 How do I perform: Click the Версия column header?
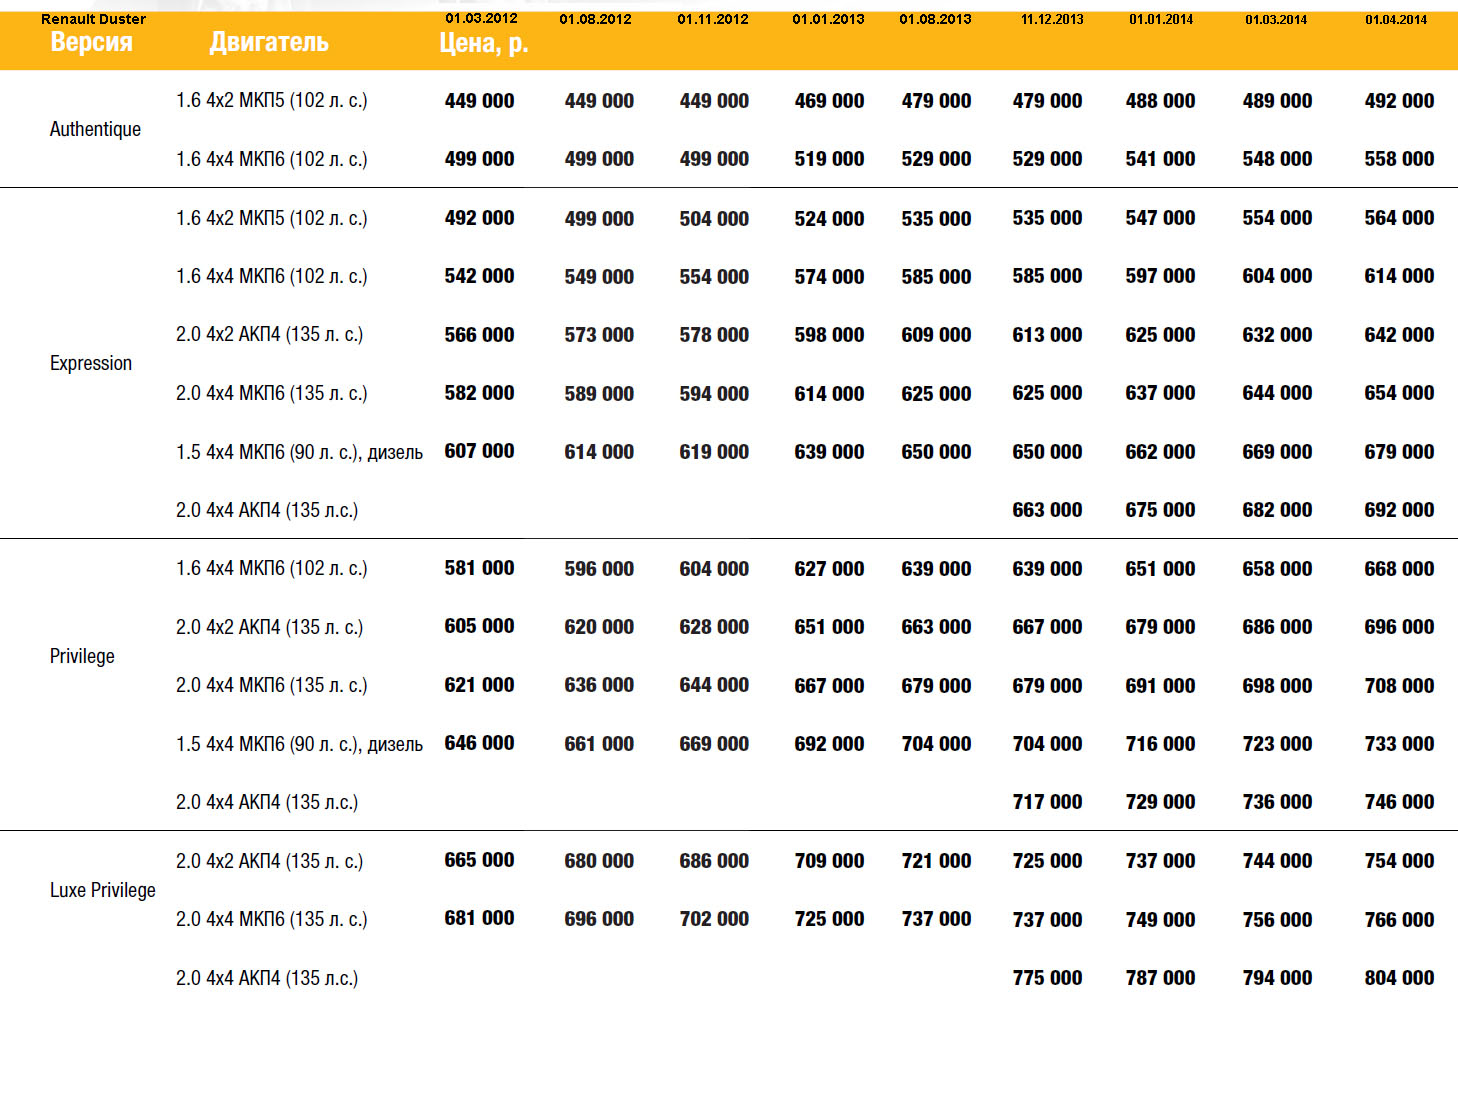coord(91,42)
